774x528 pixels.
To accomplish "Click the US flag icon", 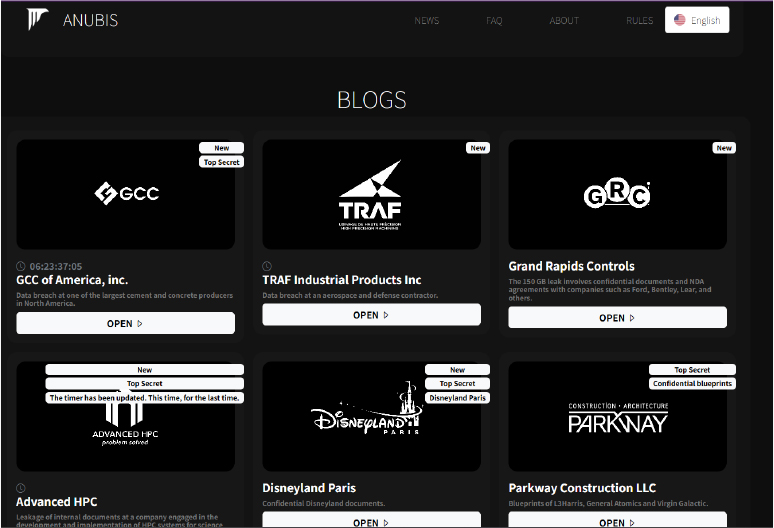I will (680, 20).
